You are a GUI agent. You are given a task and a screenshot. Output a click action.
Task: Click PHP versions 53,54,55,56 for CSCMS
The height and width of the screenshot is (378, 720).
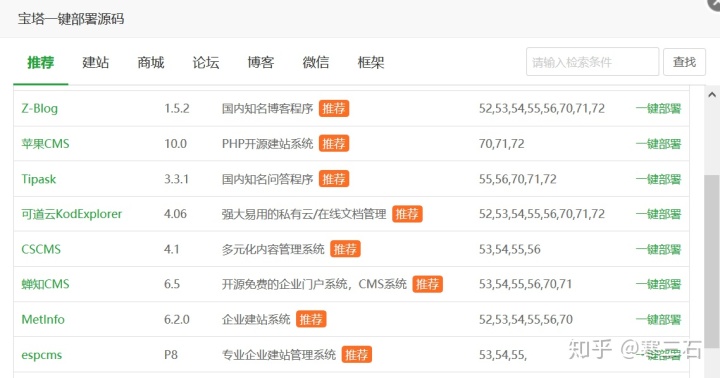[x=510, y=249]
